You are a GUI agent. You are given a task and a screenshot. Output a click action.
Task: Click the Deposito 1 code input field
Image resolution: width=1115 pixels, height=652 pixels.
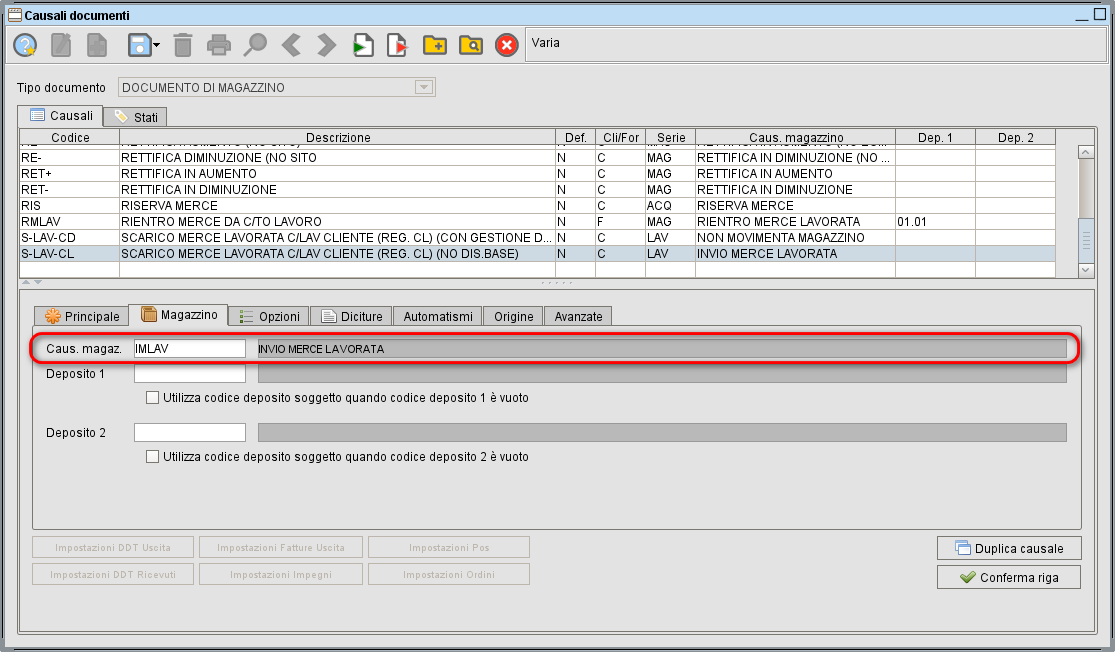coord(190,374)
